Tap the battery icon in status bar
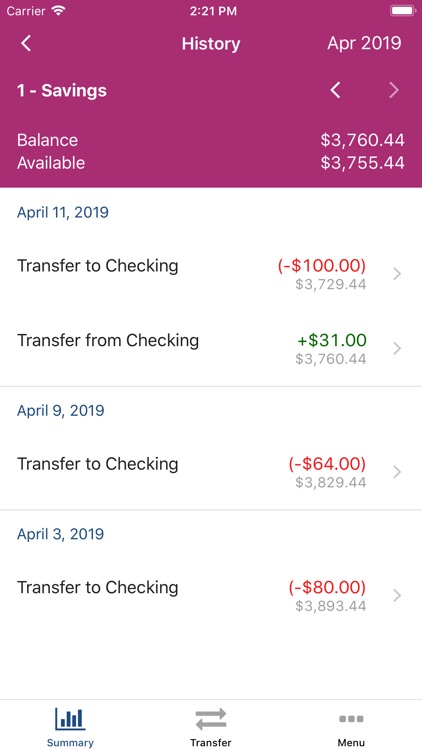 click(402, 11)
